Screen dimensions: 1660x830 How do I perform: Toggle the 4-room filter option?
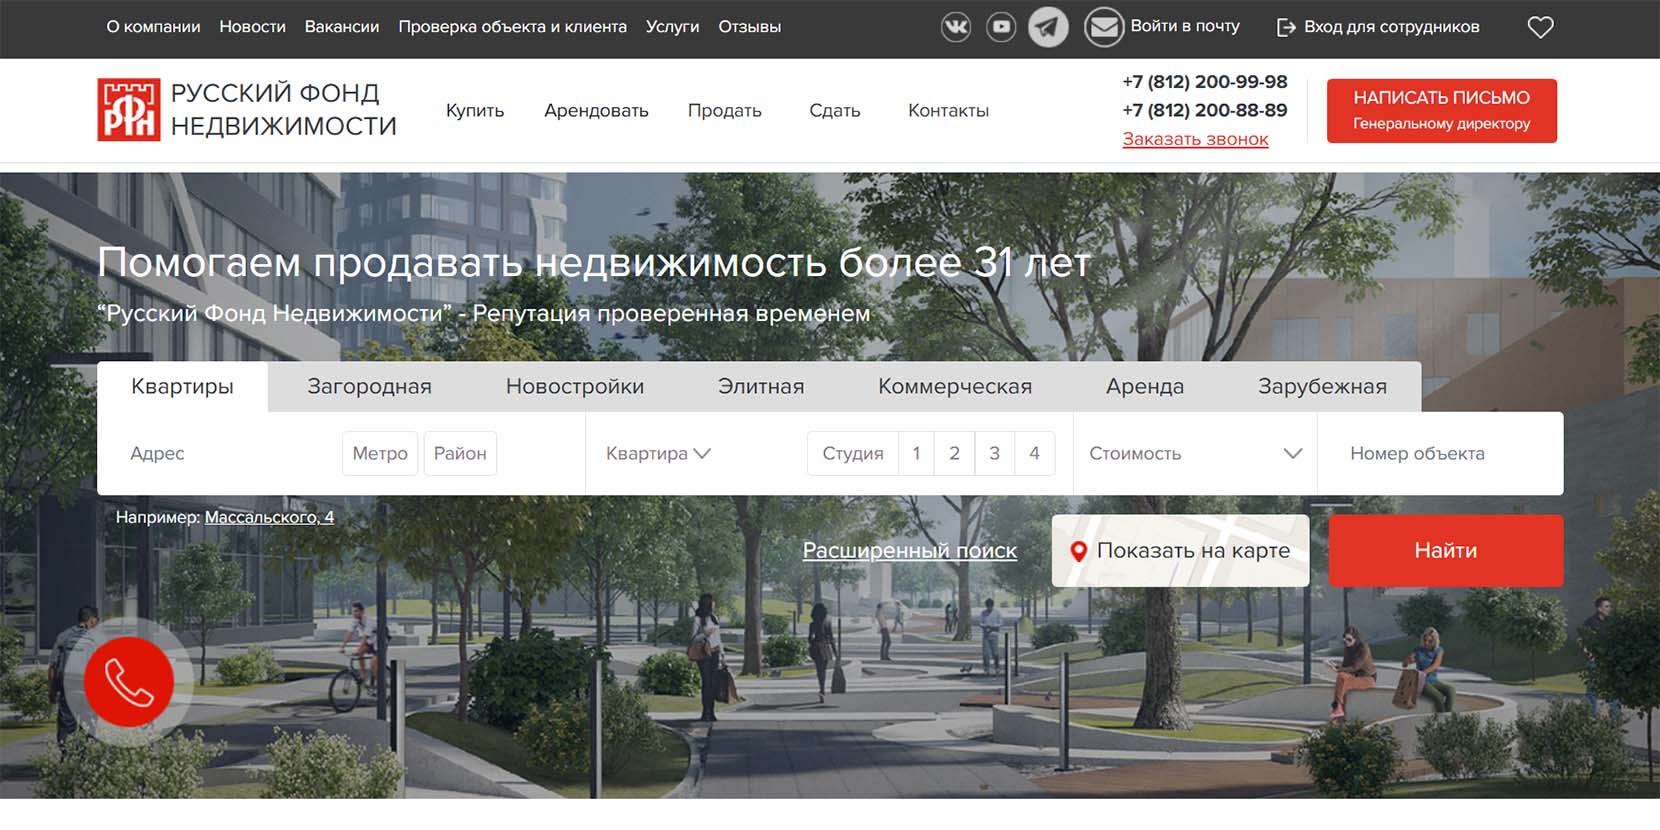[1034, 454]
